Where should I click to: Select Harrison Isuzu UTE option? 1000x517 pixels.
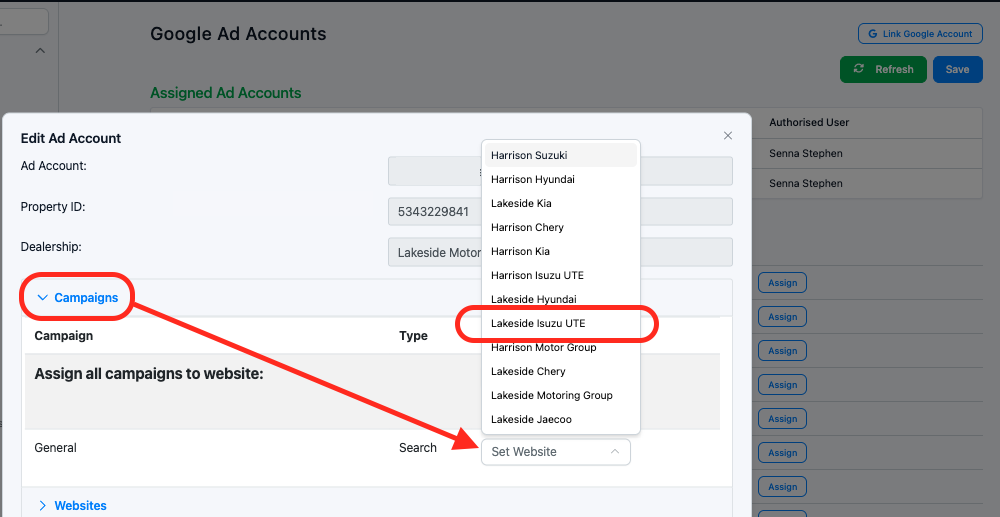(x=537, y=276)
